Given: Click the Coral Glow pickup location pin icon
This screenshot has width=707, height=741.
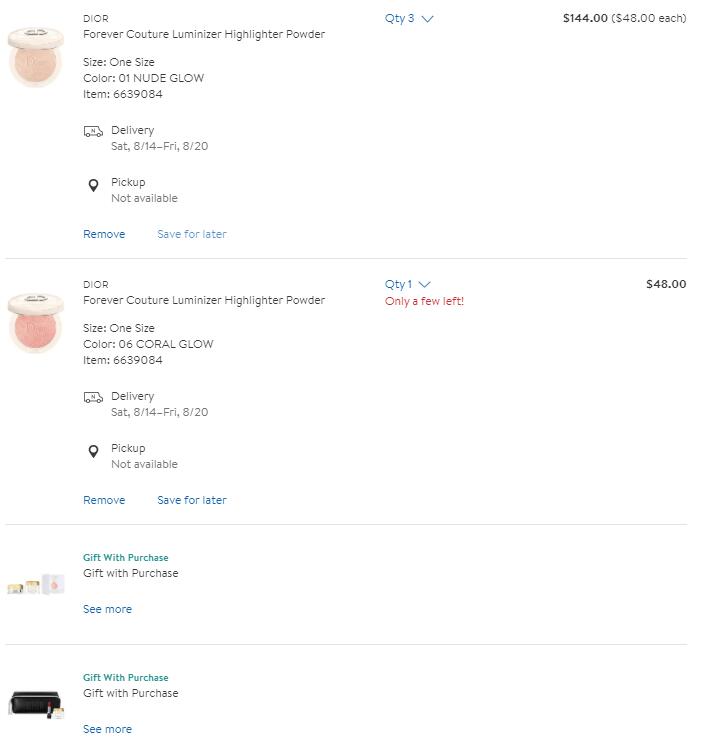Looking at the screenshot, I should [x=93, y=451].
